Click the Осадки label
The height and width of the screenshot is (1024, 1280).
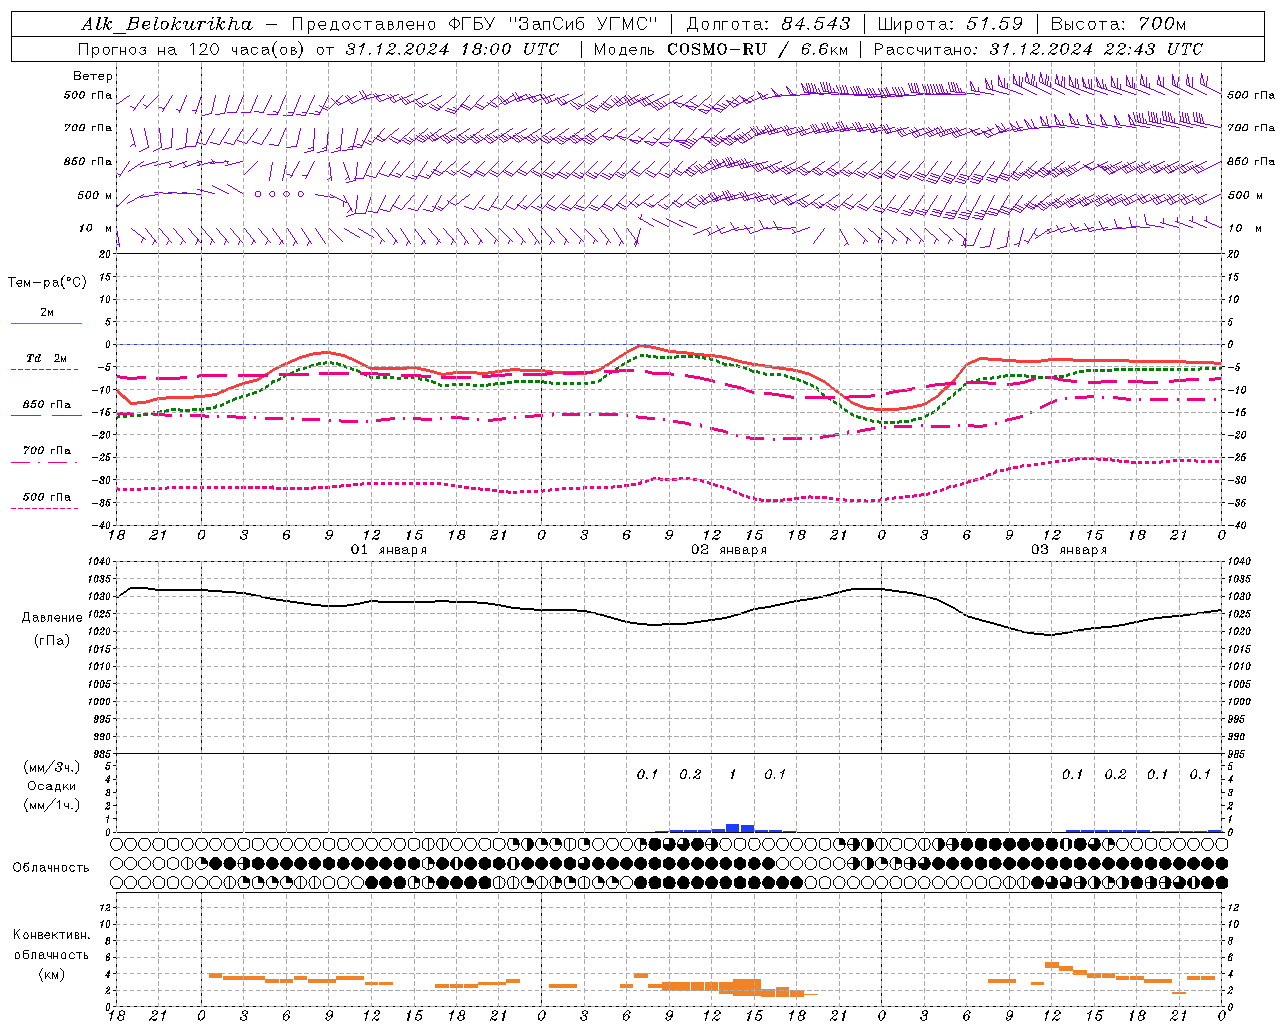[x=52, y=786]
